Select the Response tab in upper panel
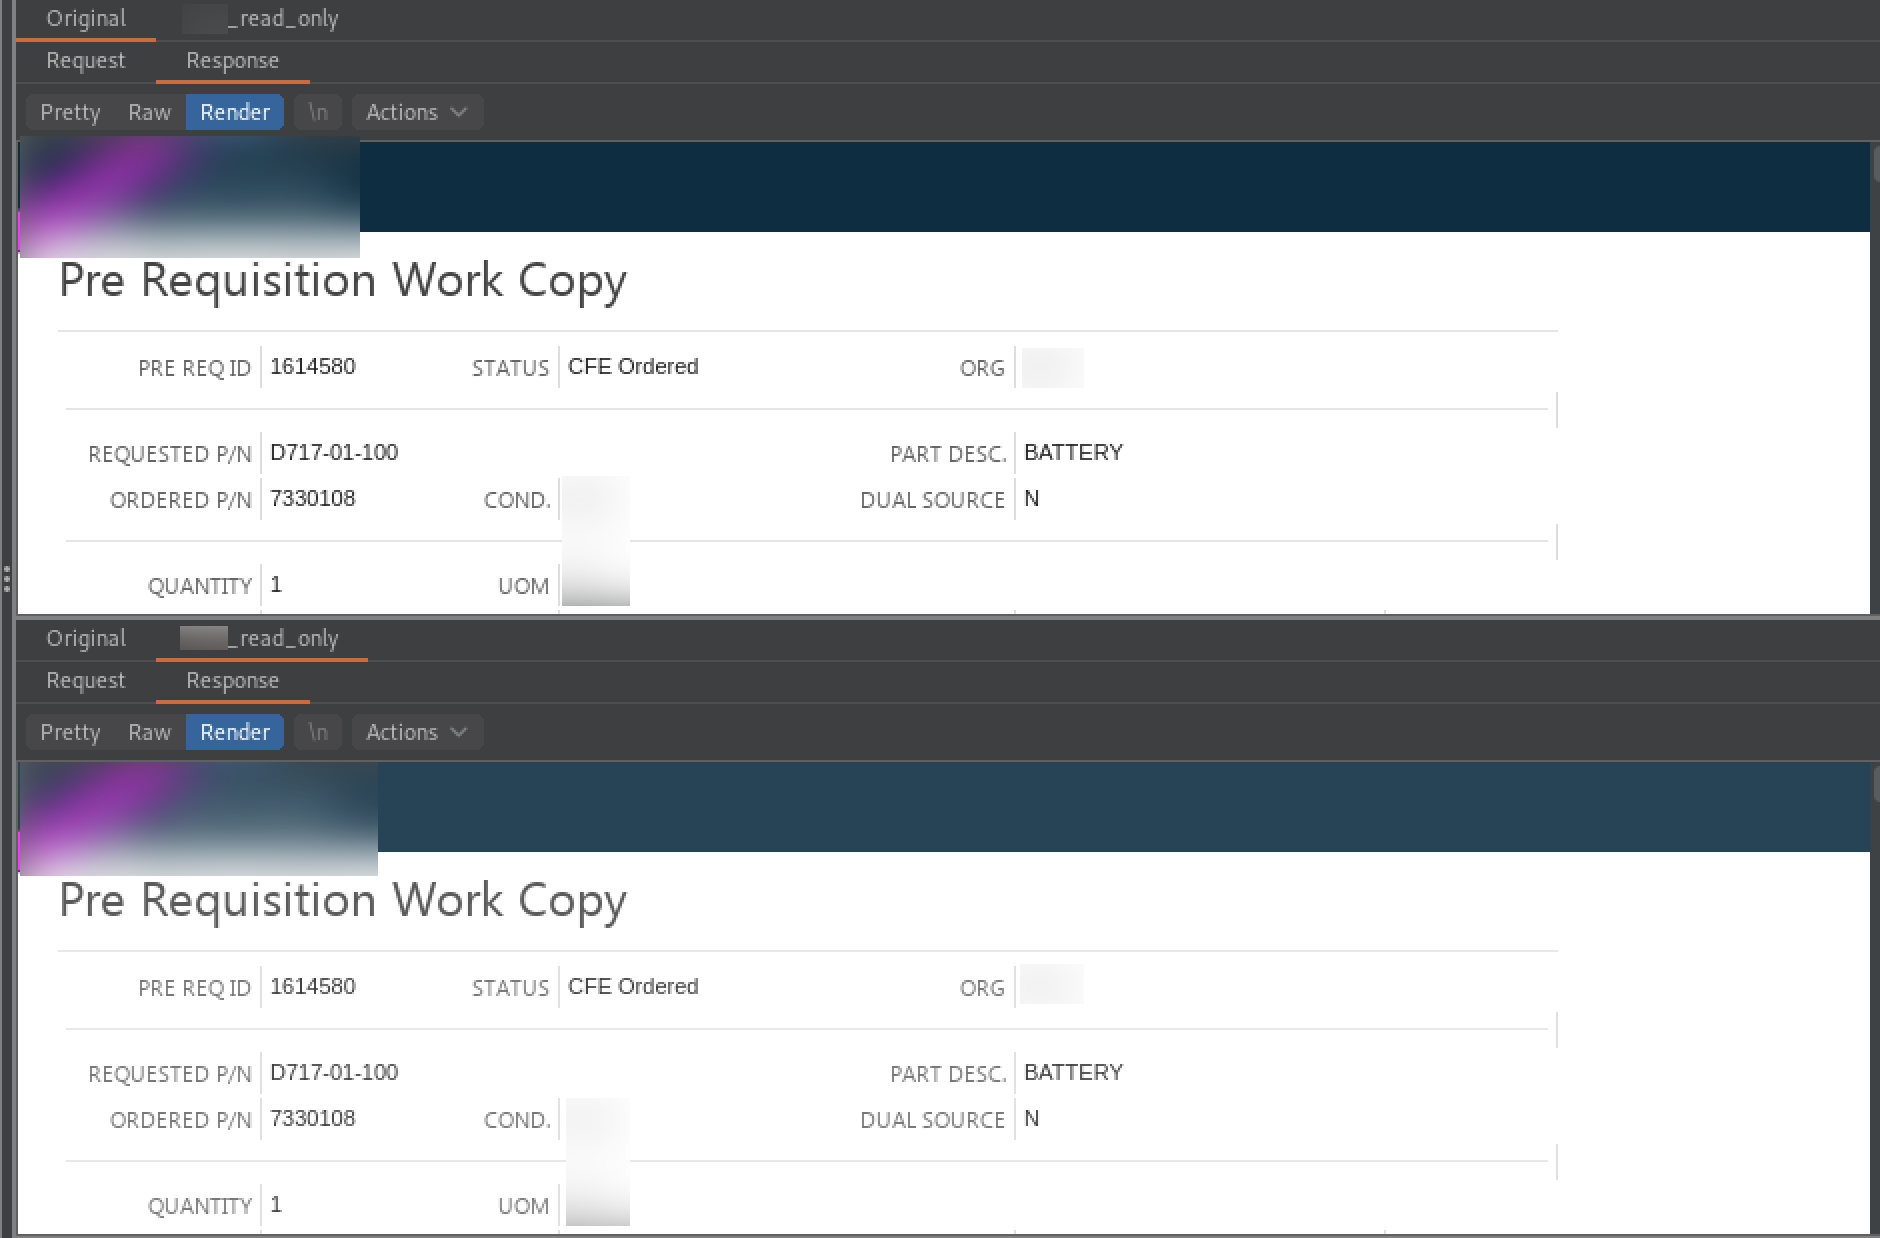 232,61
